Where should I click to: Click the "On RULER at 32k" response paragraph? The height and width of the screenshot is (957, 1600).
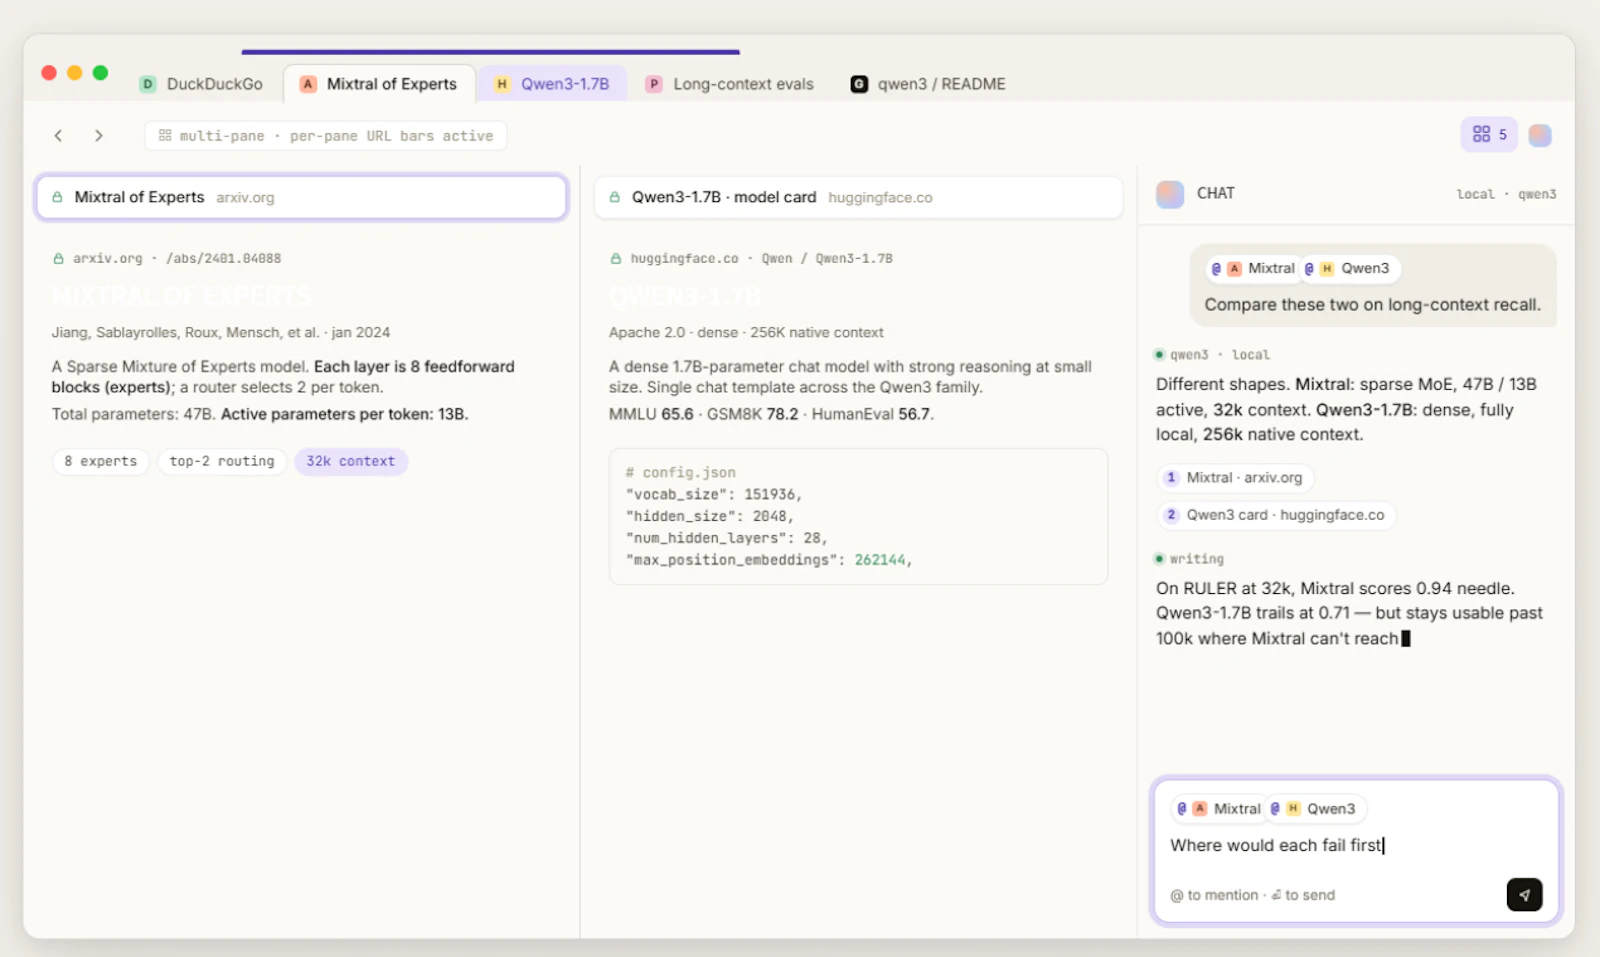[1349, 614]
